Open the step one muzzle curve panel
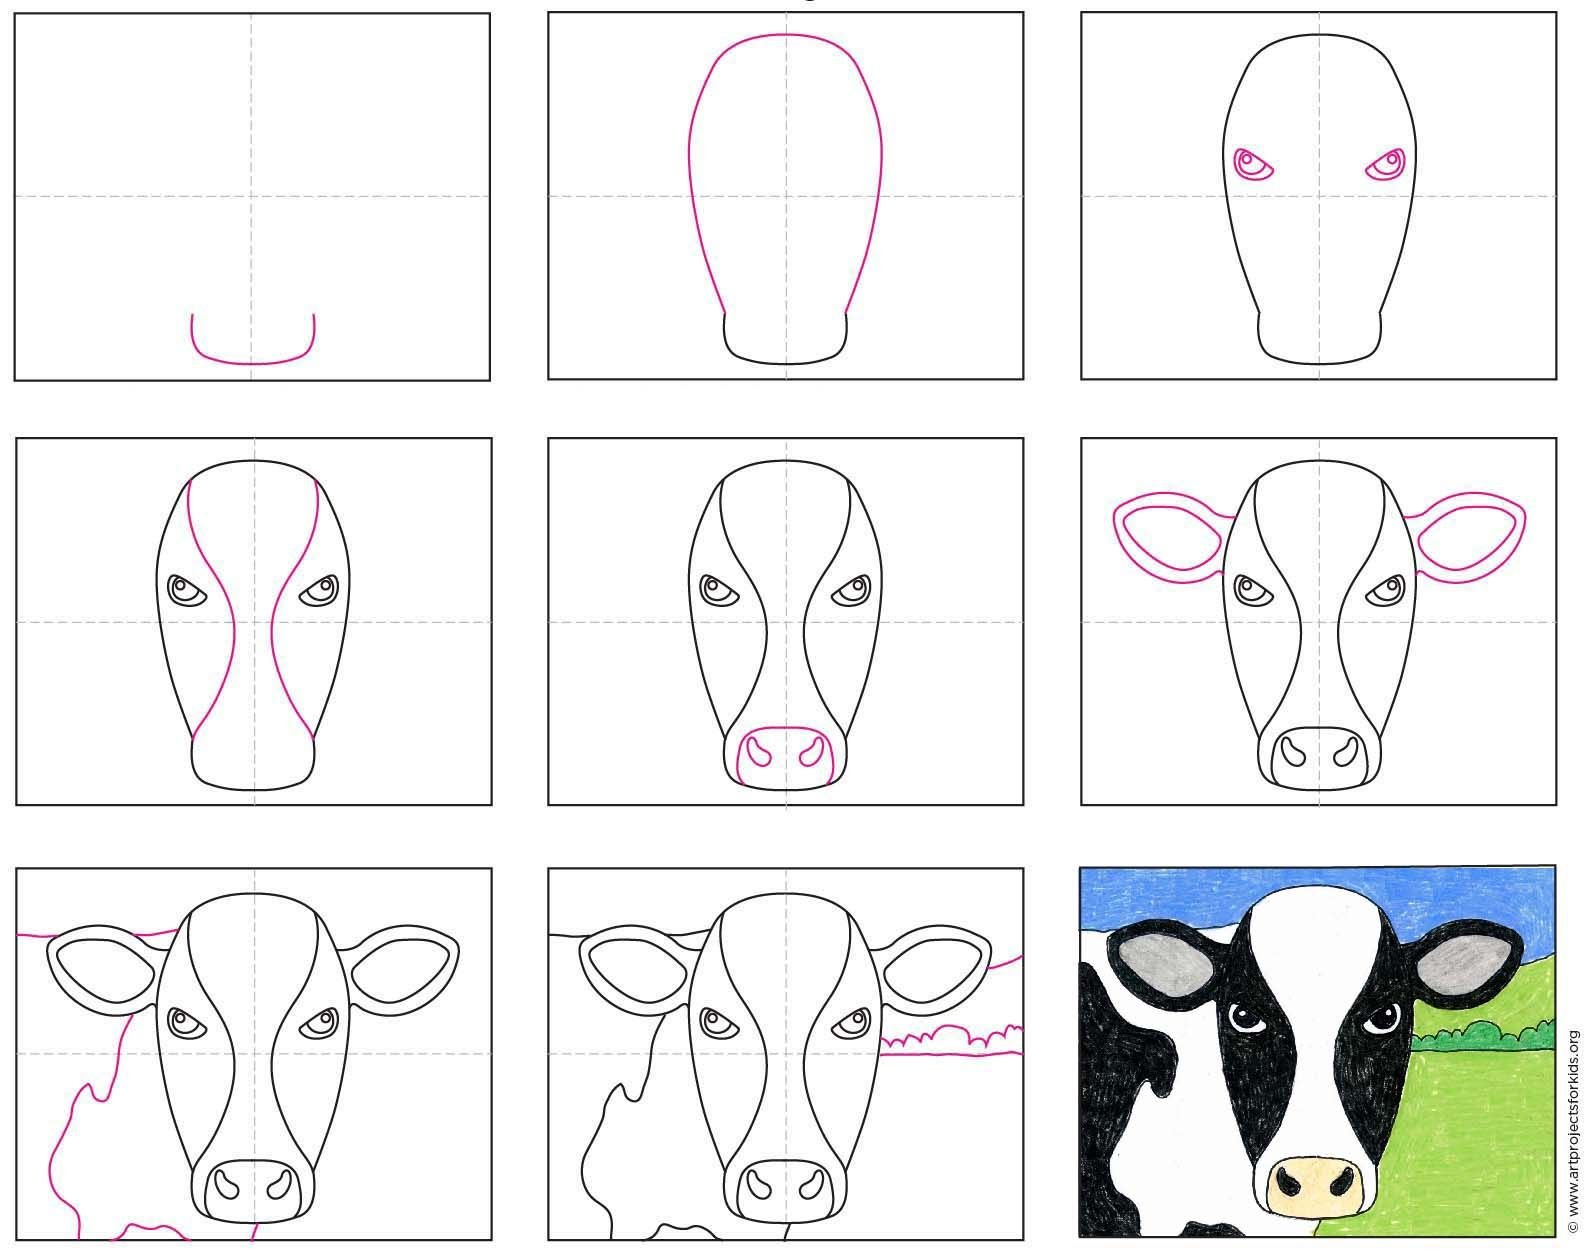 pos(252,196)
